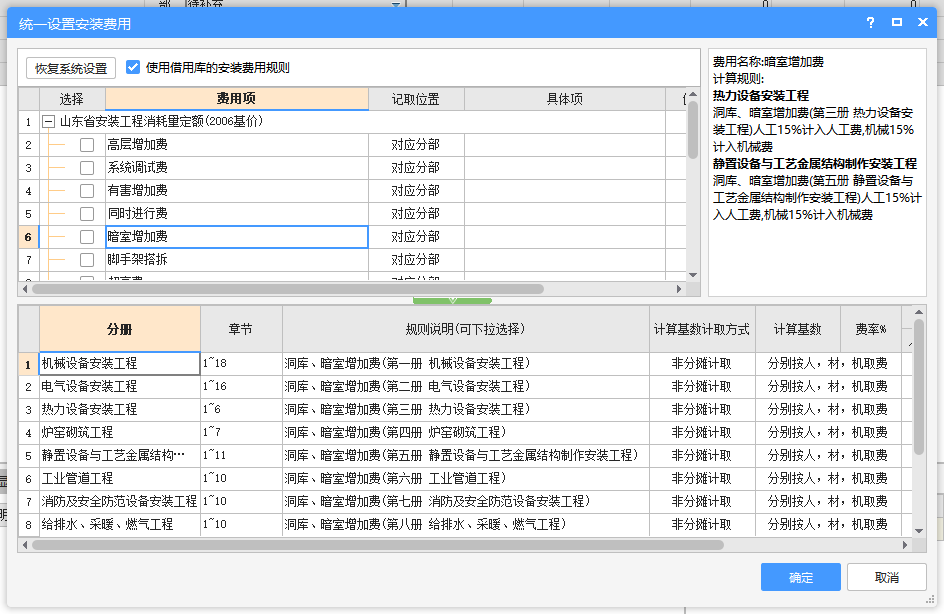Viewport: 944px width, 614px height.
Task: Click the 章节 column header
Action: 241,329
